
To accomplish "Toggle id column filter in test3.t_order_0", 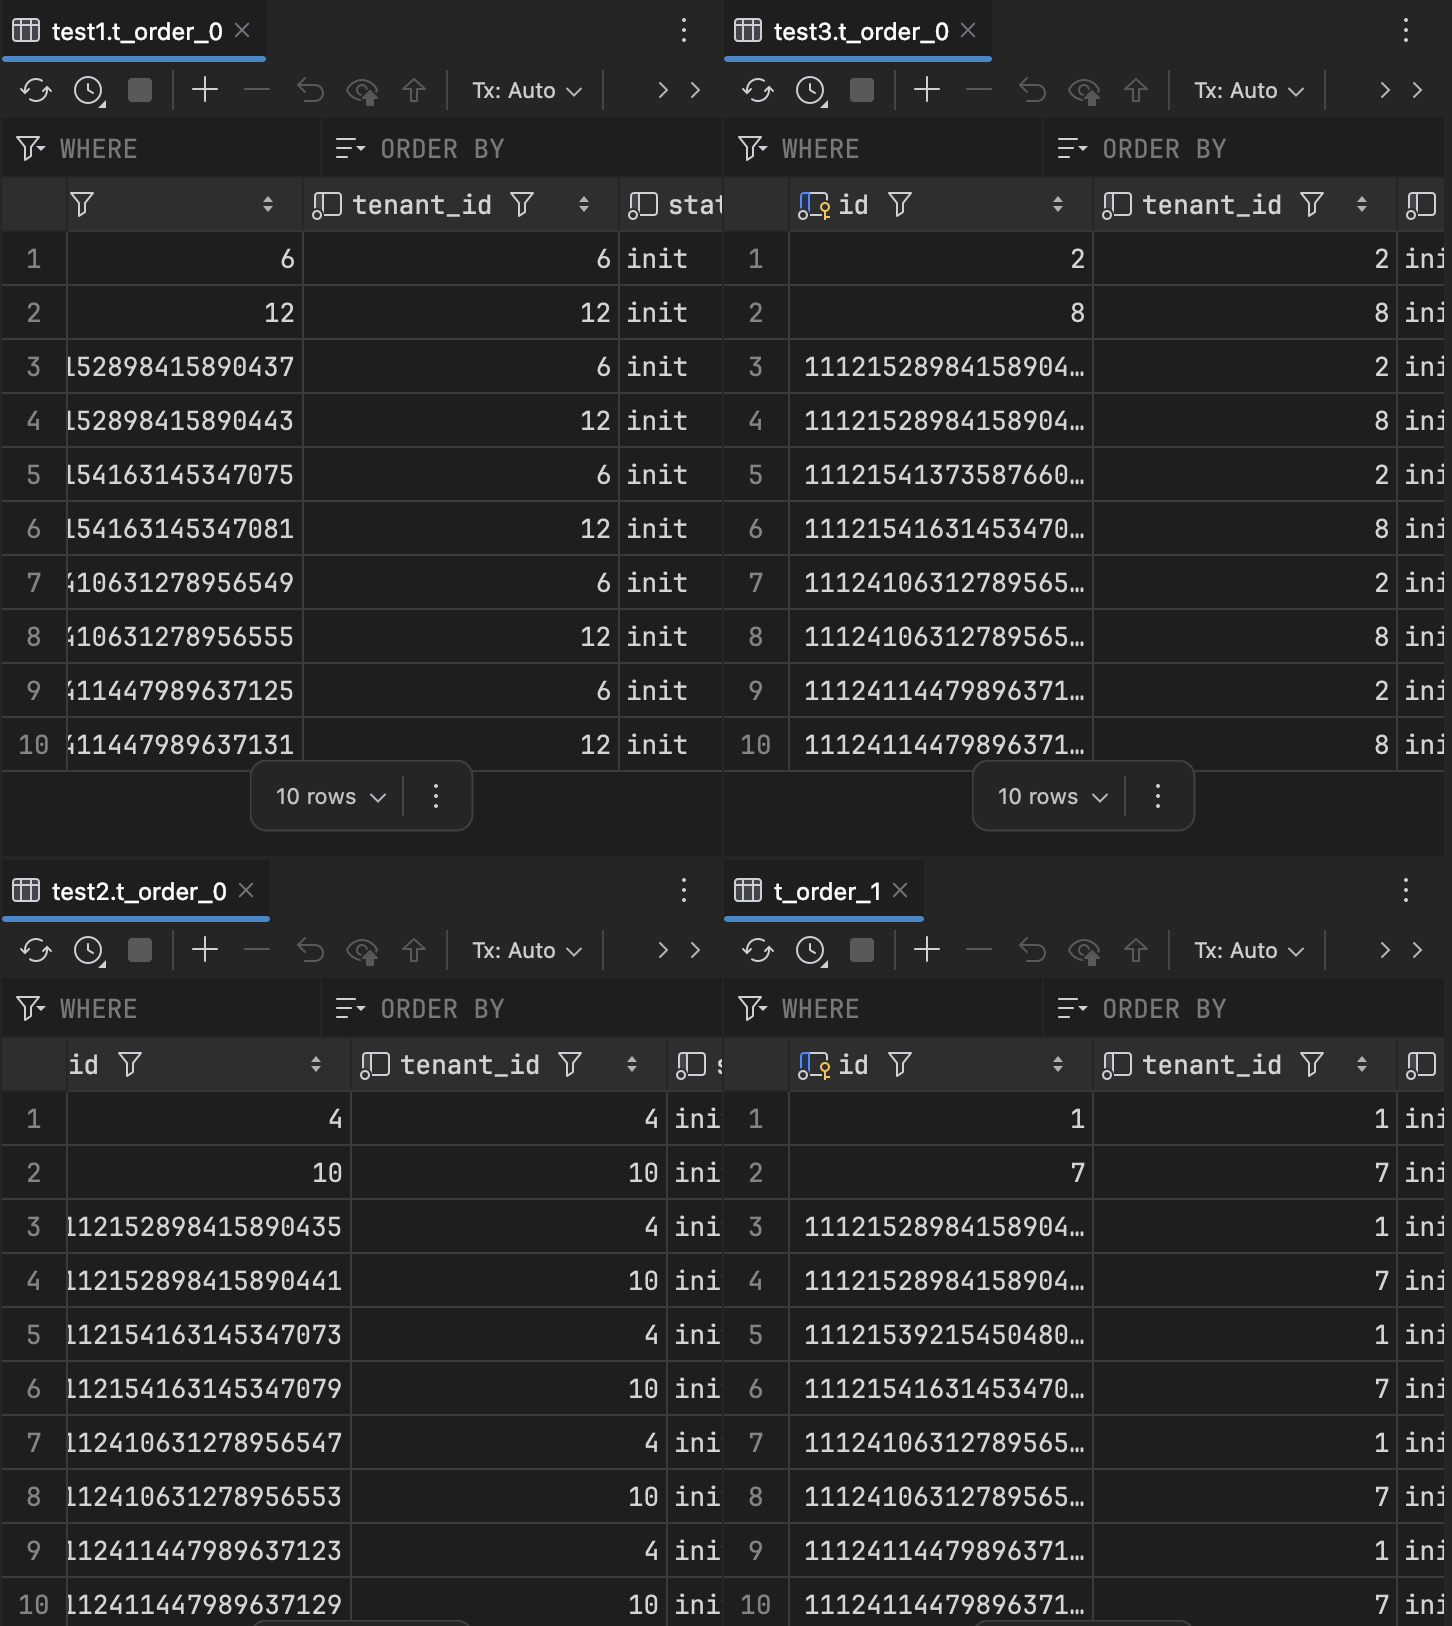I will [900, 205].
